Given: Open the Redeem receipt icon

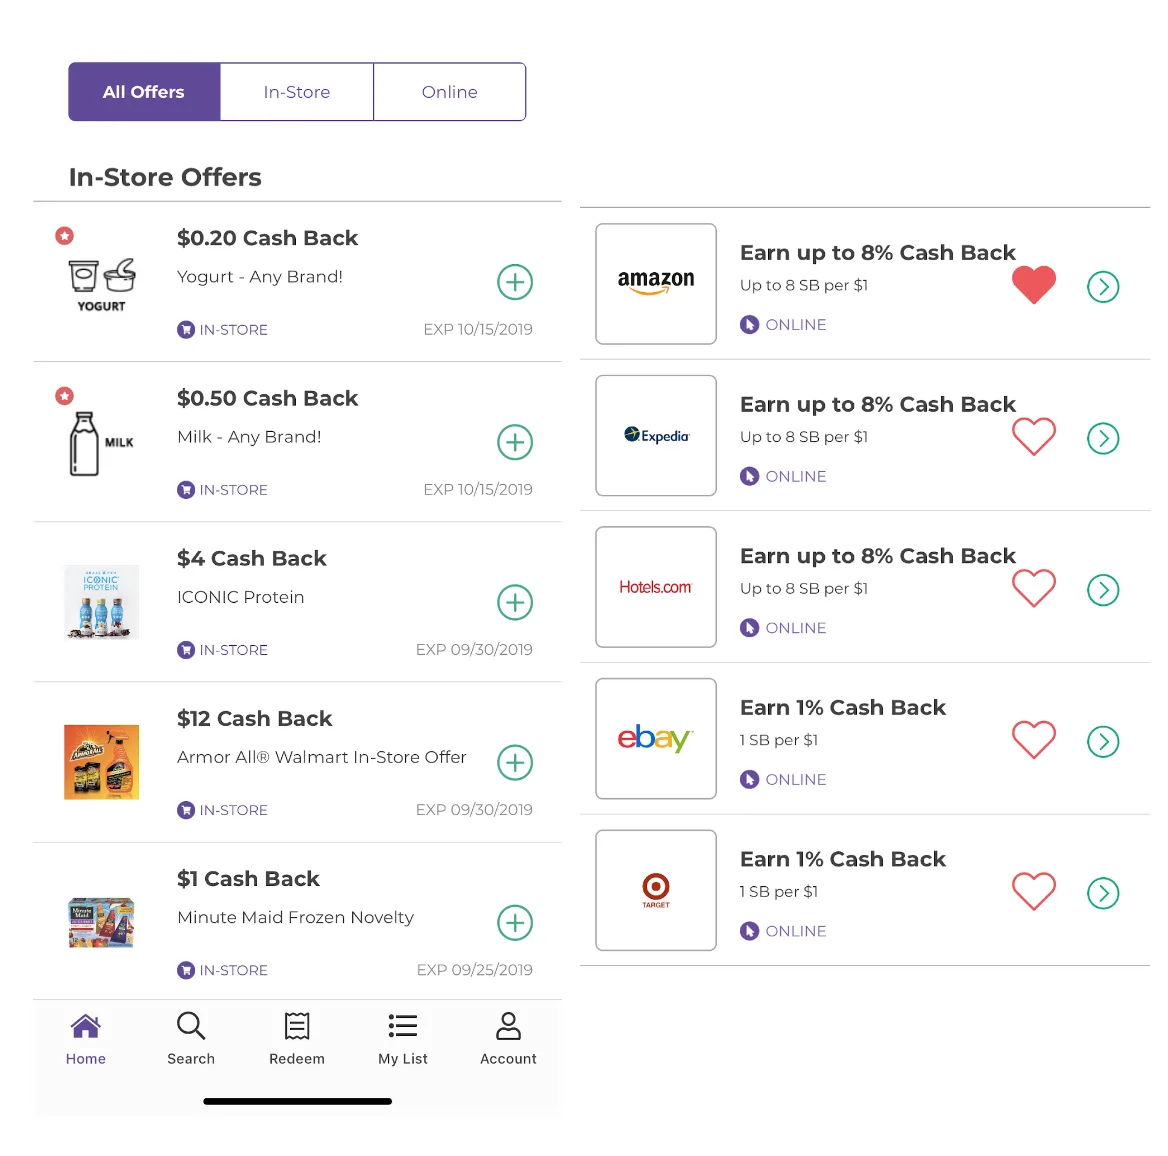Looking at the screenshot, I should coord(296,1026).
